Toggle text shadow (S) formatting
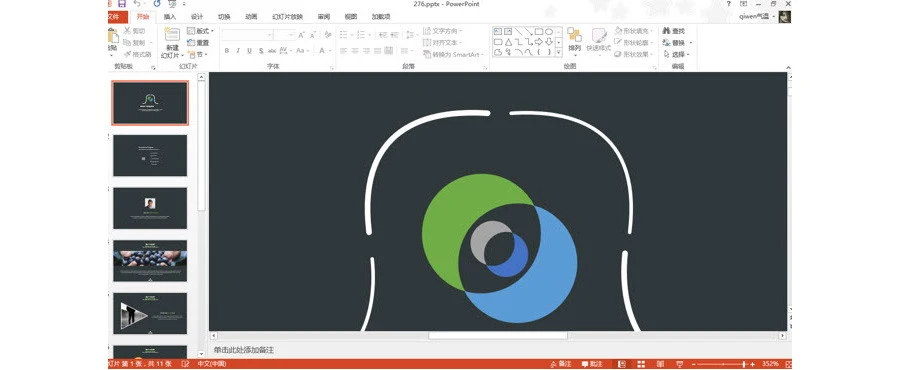 (x=261, y=50)
